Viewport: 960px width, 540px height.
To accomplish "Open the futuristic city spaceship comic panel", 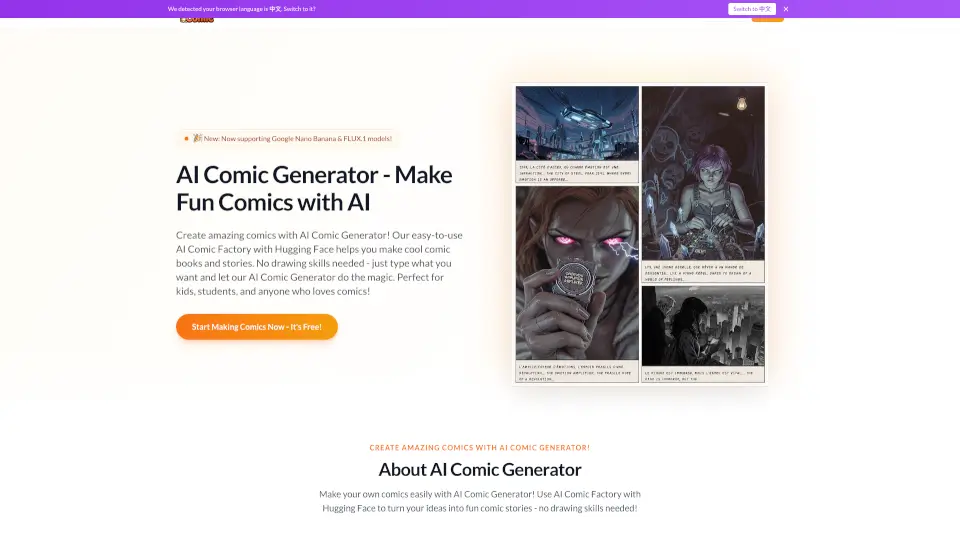I will point(577,123).
